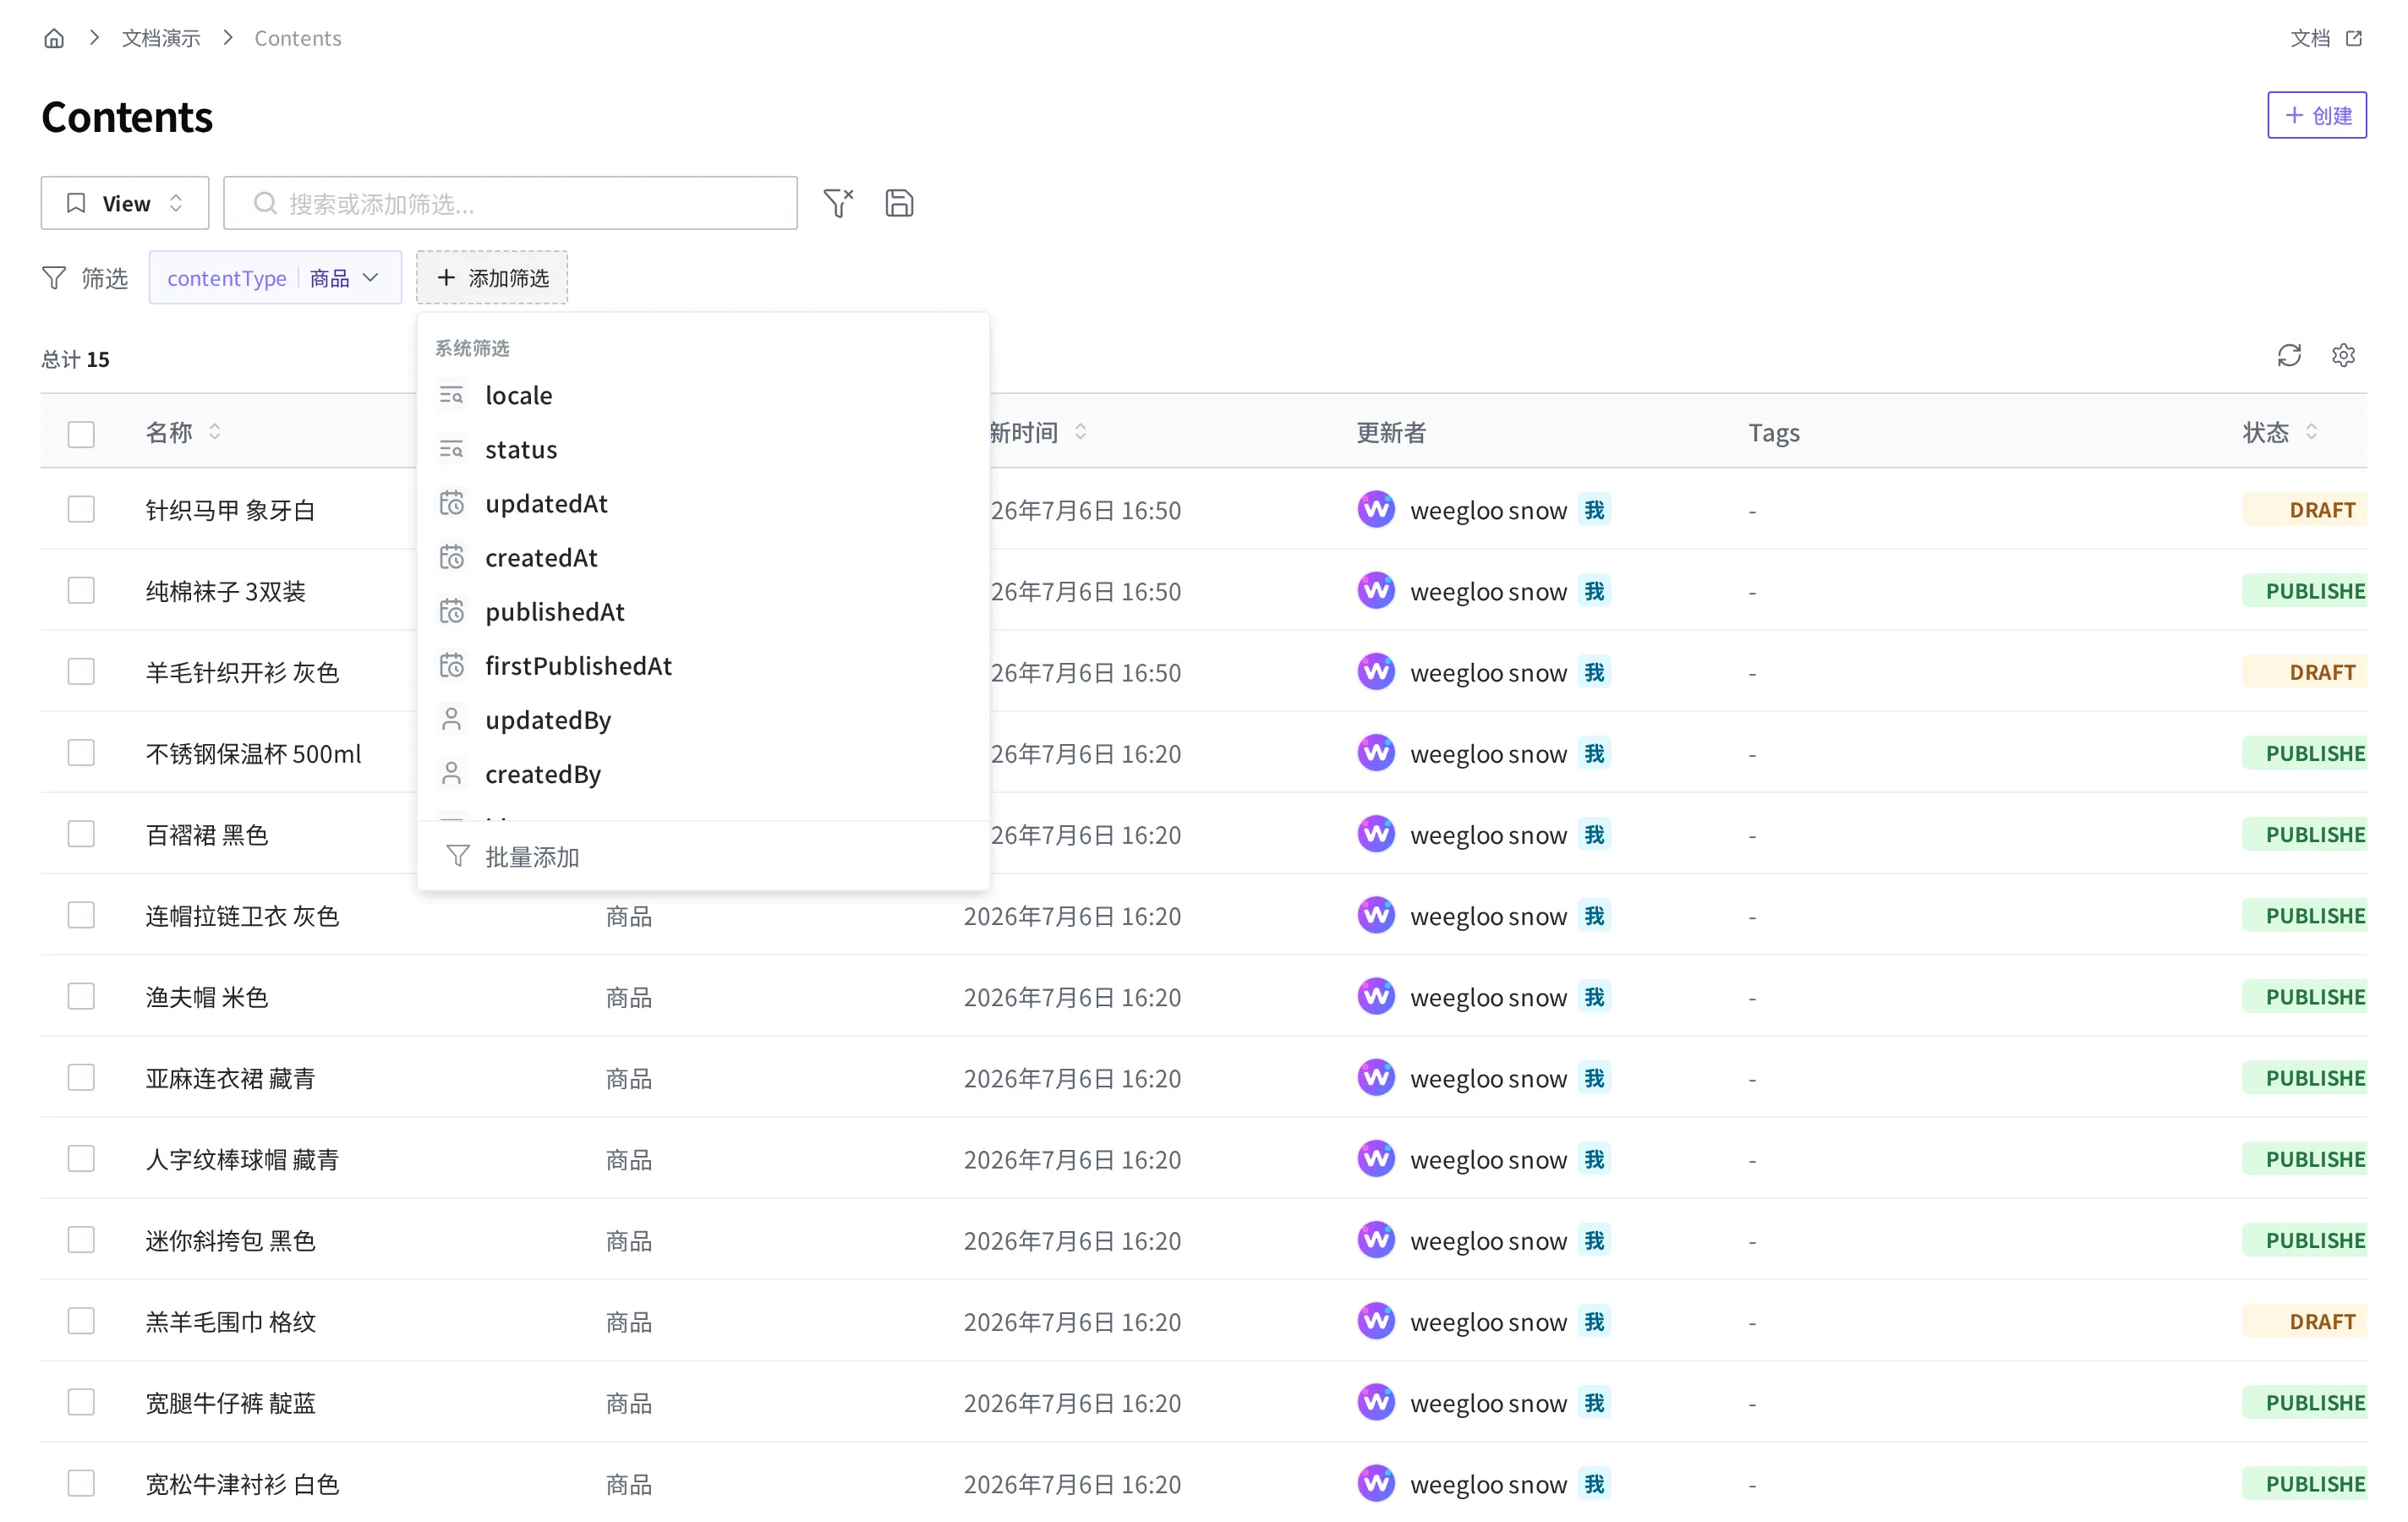
Task: Tick checkbox for 羊毛针织开衫 灰色
Action: pos(81,672)
